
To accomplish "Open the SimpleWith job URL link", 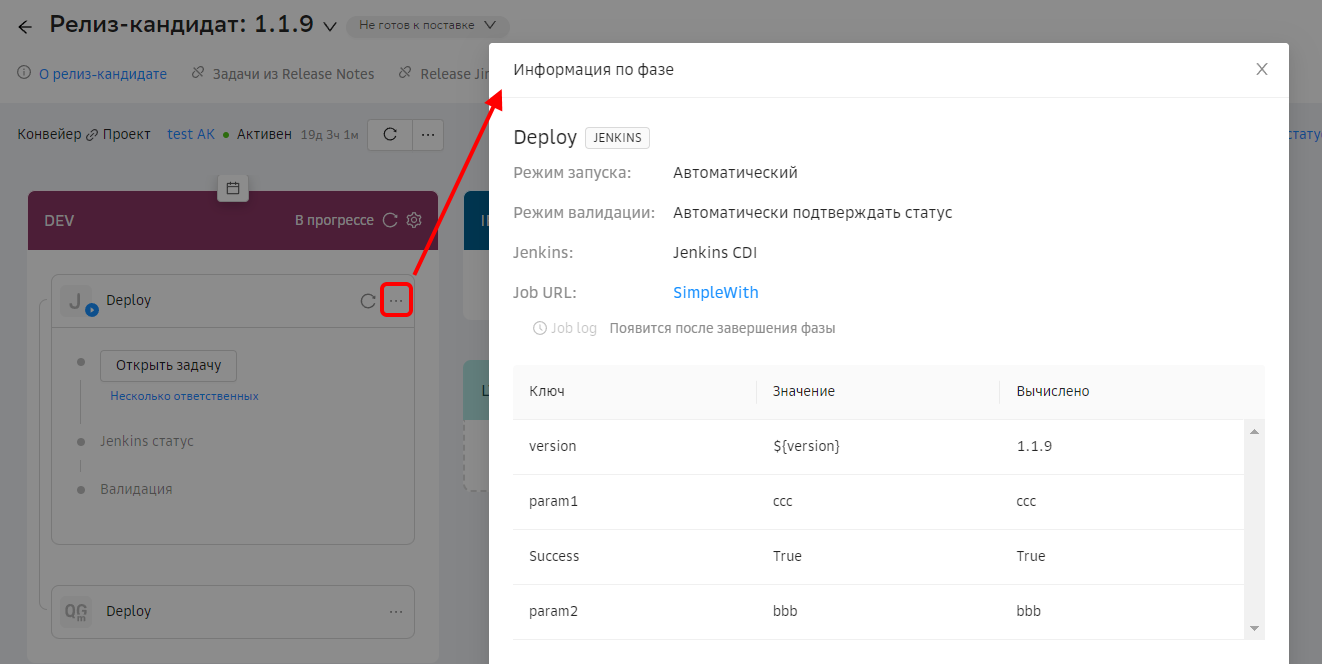I will (715, 293).
